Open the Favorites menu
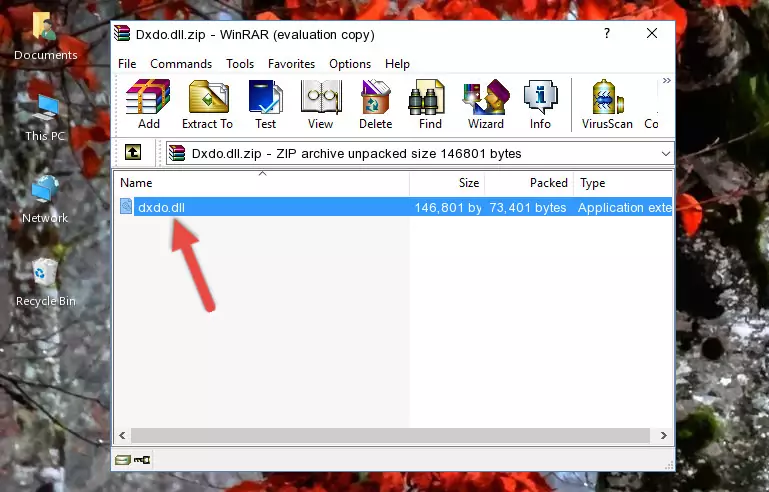 291,64
